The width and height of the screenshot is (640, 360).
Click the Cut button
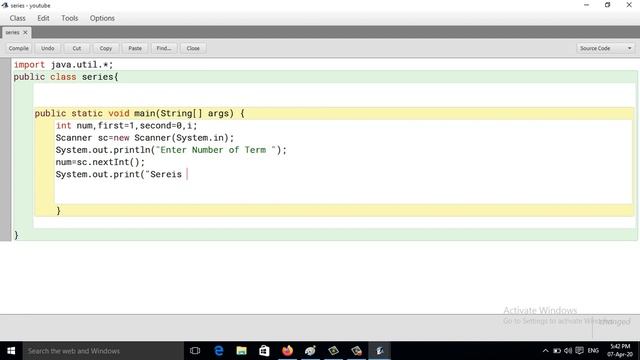77,48
